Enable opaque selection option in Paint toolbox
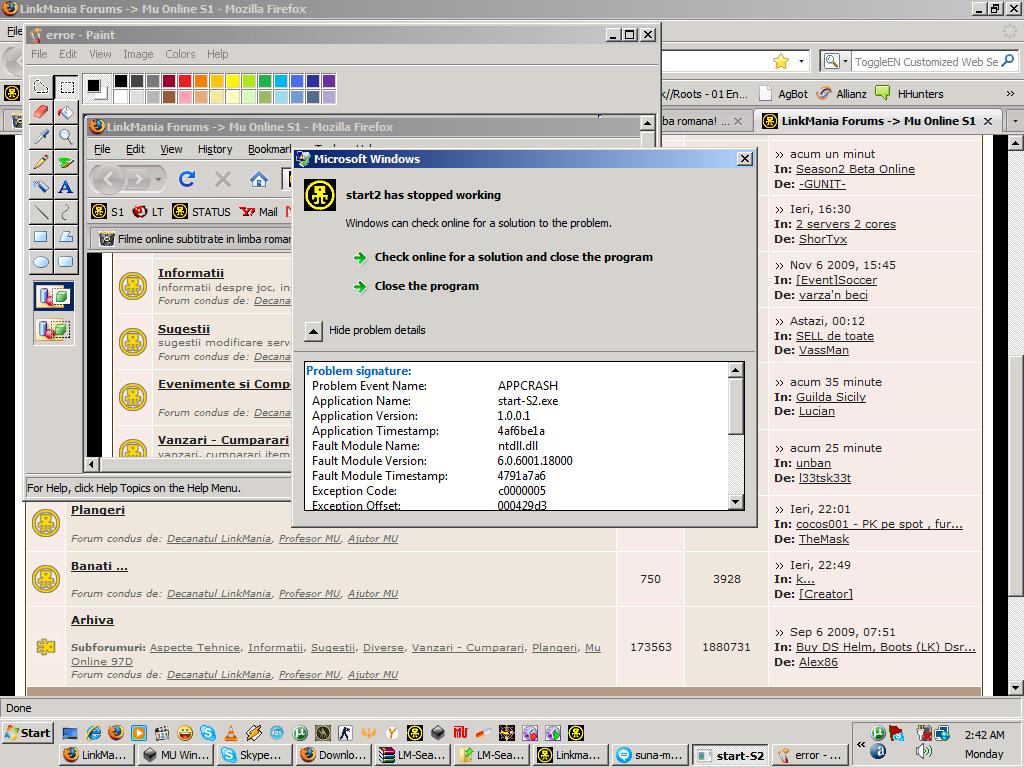 (x=54, y=296)
